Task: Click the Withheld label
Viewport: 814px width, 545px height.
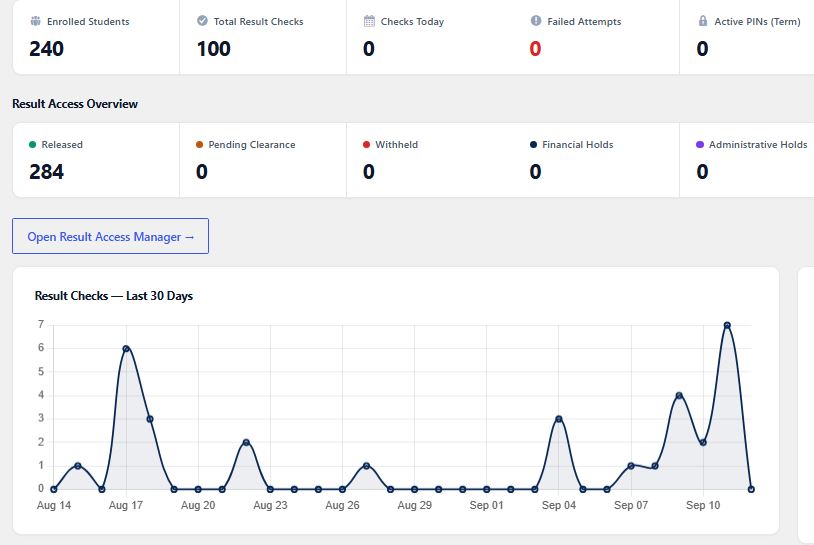Action: 397,145
